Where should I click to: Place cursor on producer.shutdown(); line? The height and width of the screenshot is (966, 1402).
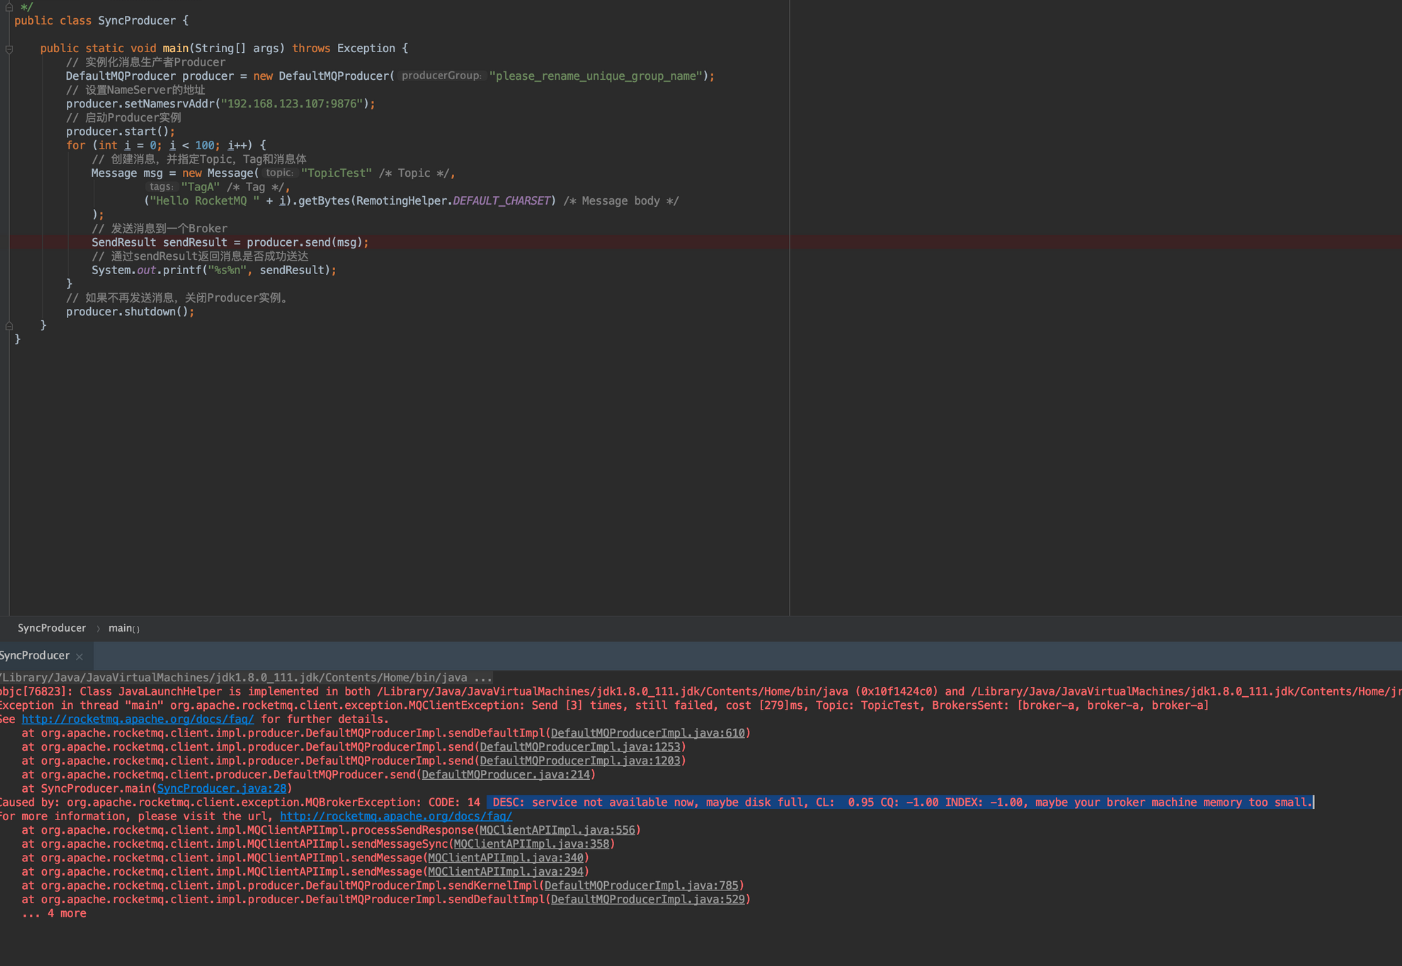(130, 312)
